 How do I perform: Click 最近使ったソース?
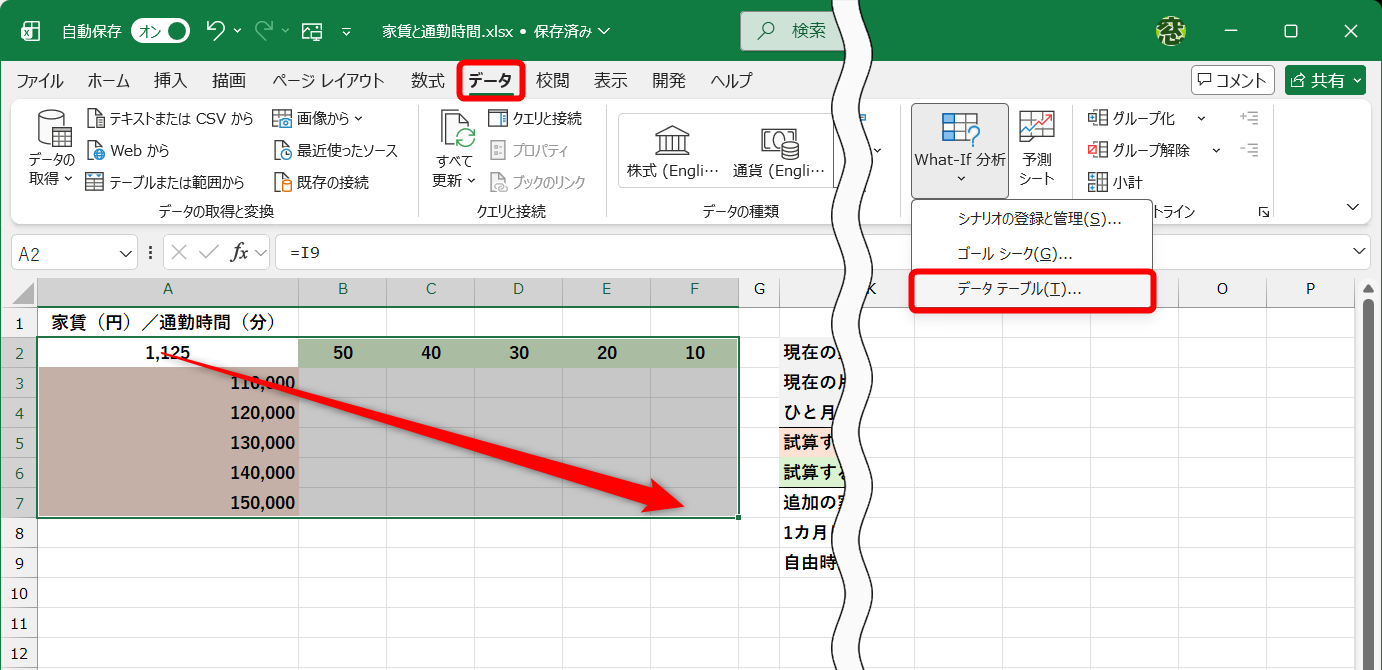[x=335, y=150]
